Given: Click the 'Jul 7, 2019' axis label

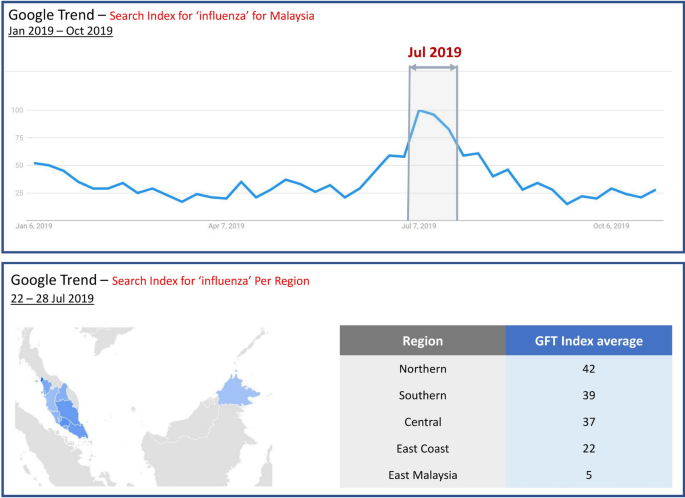Looking at the screenshot, I should [x=419, y=226].
